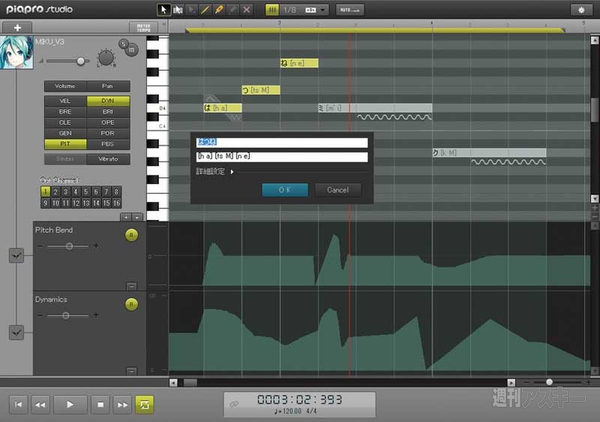Toggle the POR parameter button

tap(108, 133)
